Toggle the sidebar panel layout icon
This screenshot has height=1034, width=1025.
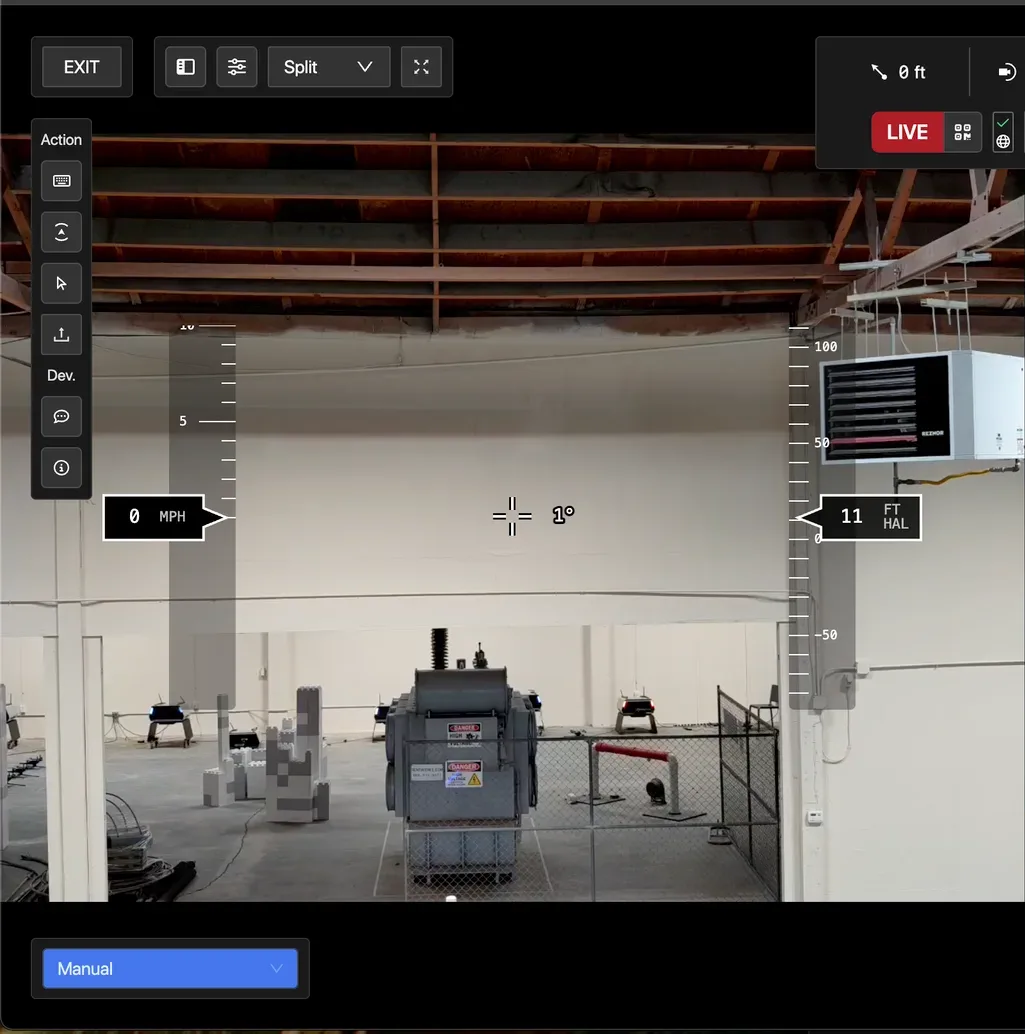tap(185, 67)
